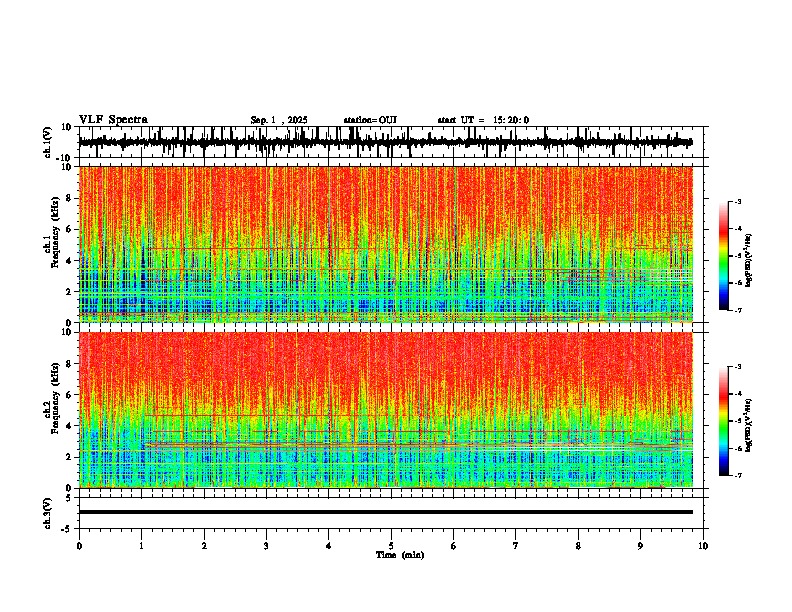Click the "-7" label on ch.1 color bar
This screenshot has height=612, width=792.
pyautogui.click(x=737, y=310)
